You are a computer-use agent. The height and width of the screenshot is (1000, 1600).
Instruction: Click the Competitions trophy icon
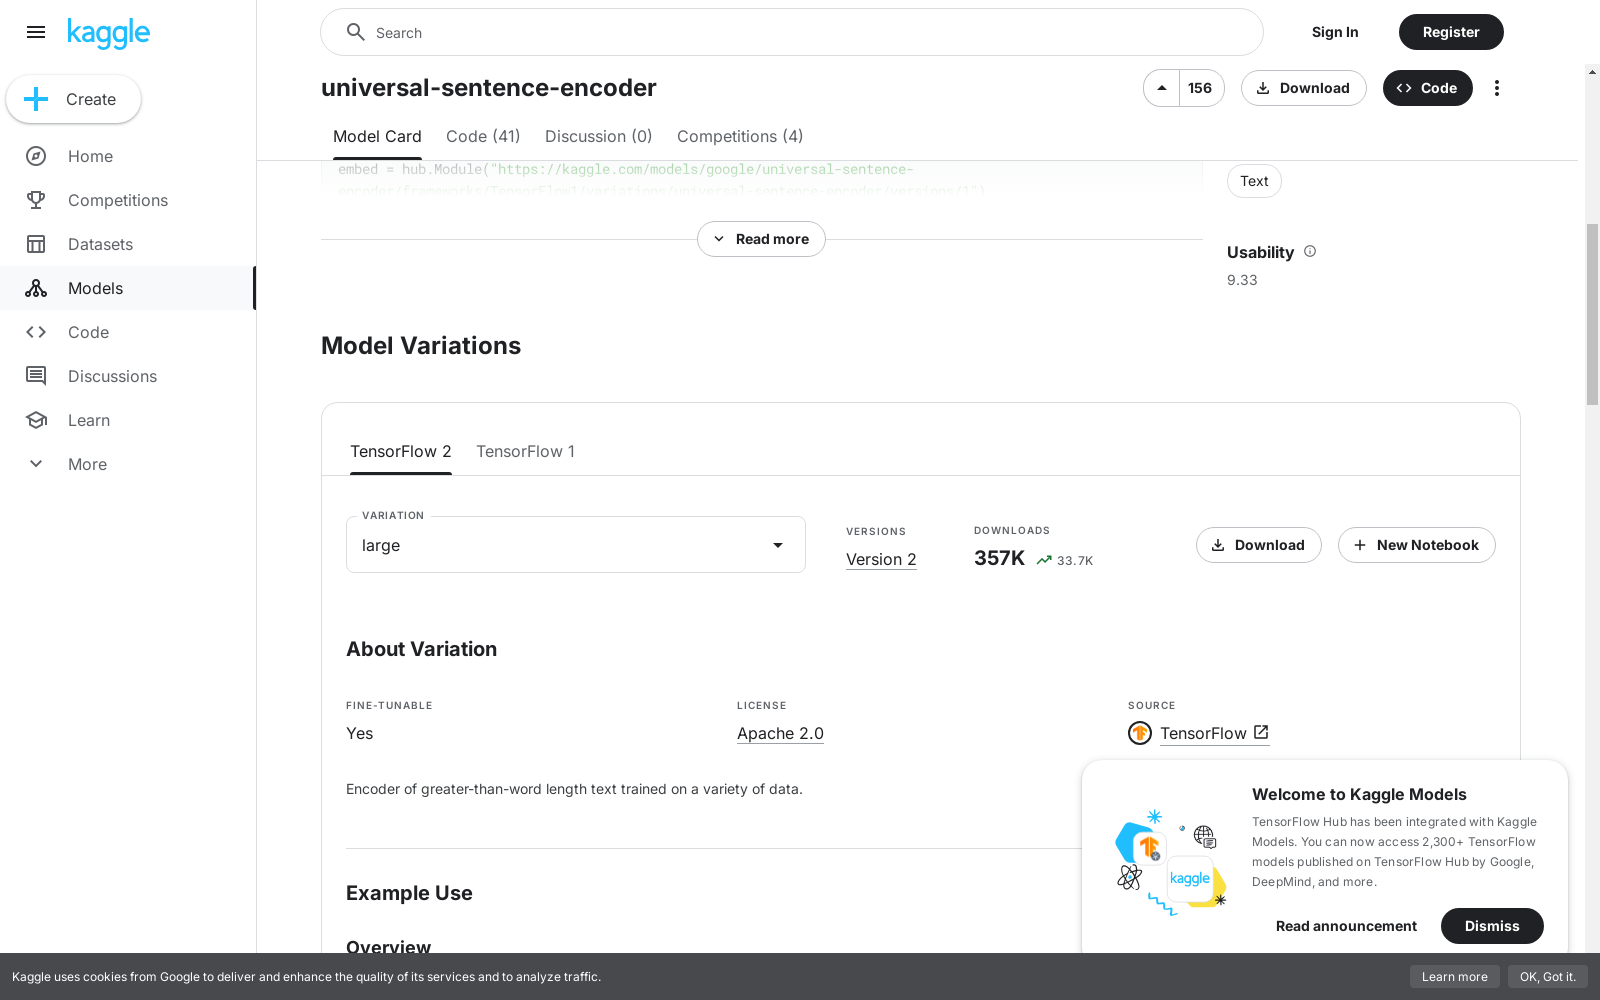pos(36,200)
